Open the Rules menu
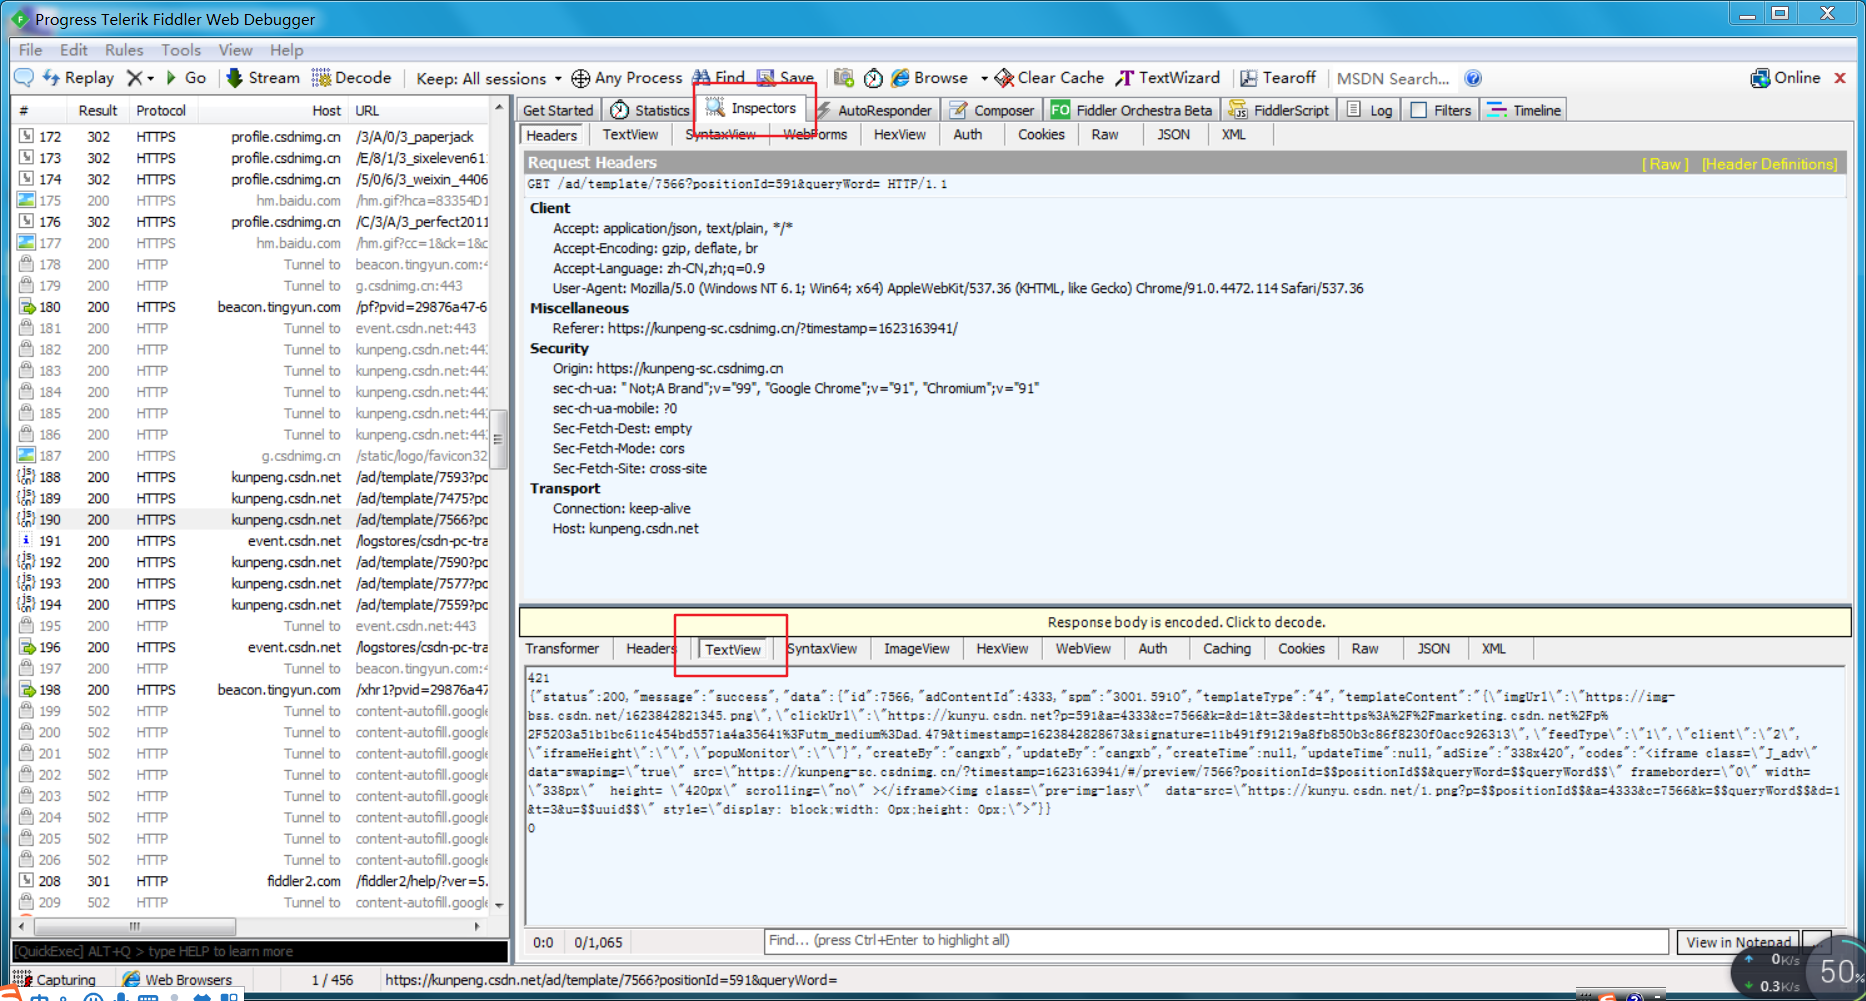Viewport: 1866px width, 1001px height. point(124,50)
